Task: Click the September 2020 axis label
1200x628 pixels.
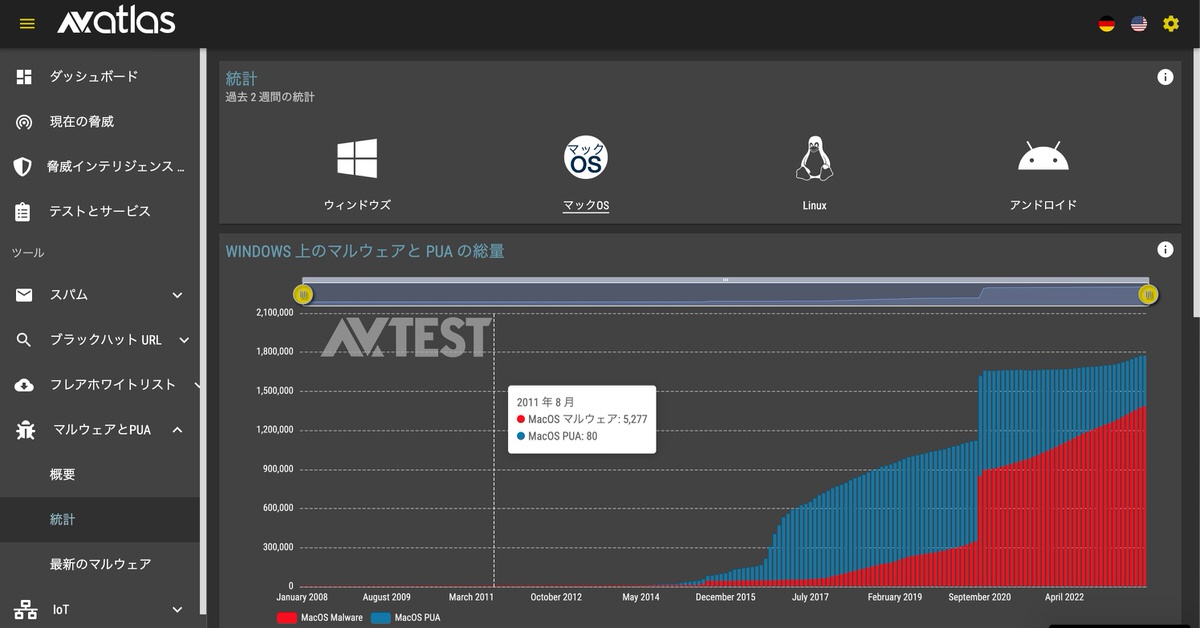Action: (978, 598)
